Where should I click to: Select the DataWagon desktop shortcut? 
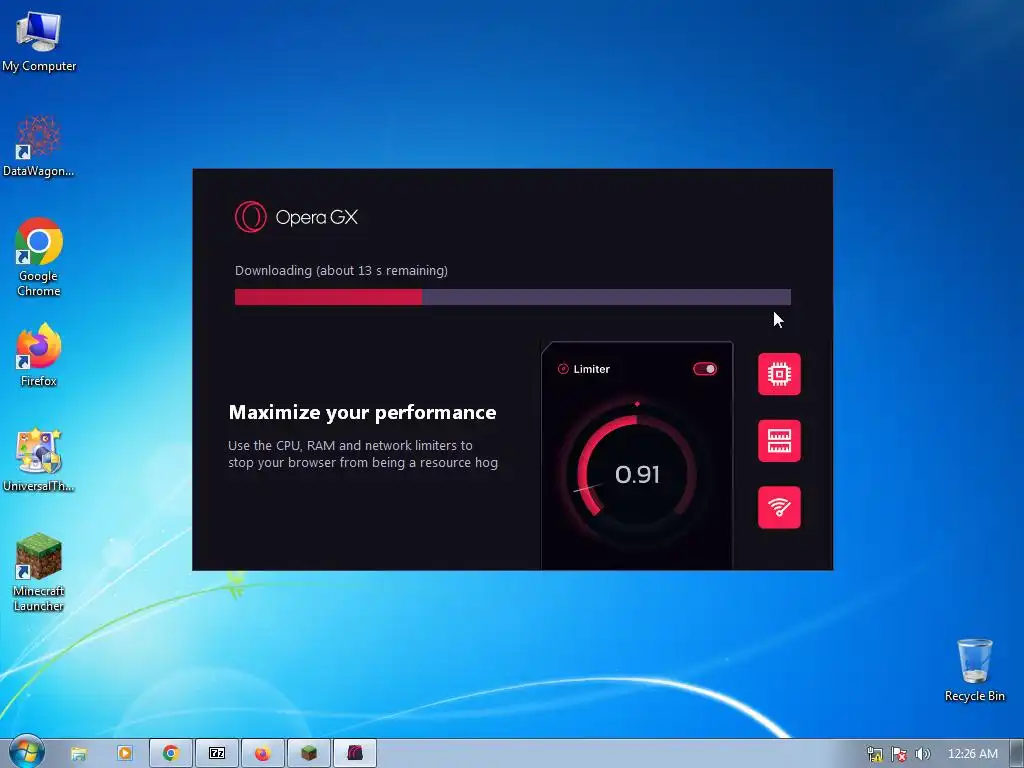(x=39, y=146)
